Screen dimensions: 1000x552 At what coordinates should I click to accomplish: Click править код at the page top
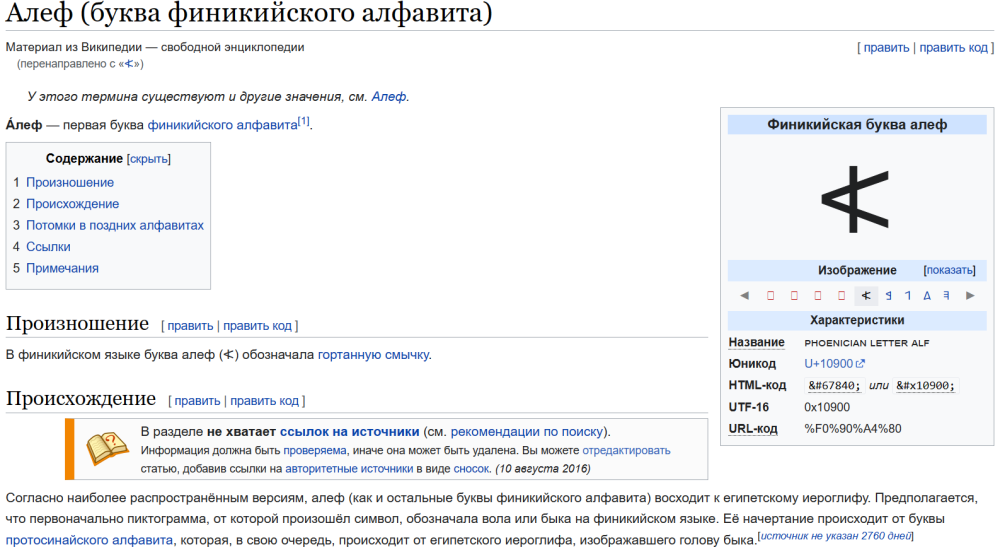pos(953,48)
